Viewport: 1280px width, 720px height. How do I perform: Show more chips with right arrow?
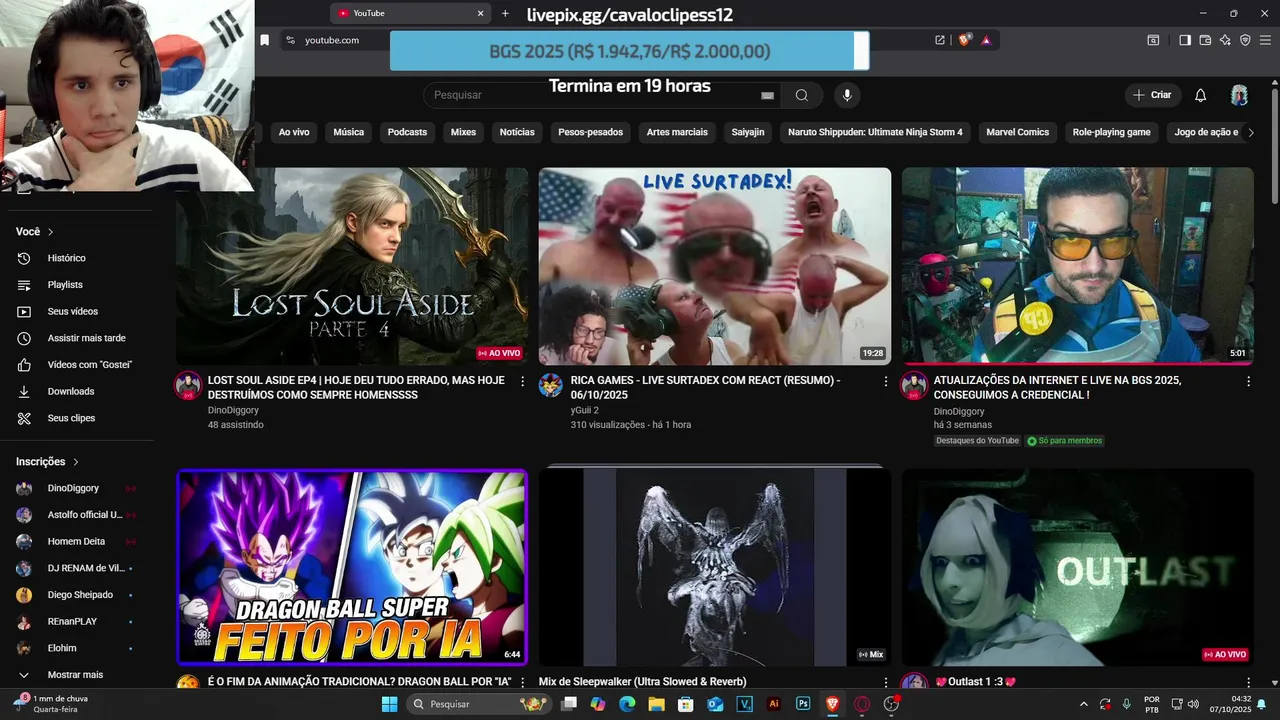pyautogui.click(x=1250, y=132)
